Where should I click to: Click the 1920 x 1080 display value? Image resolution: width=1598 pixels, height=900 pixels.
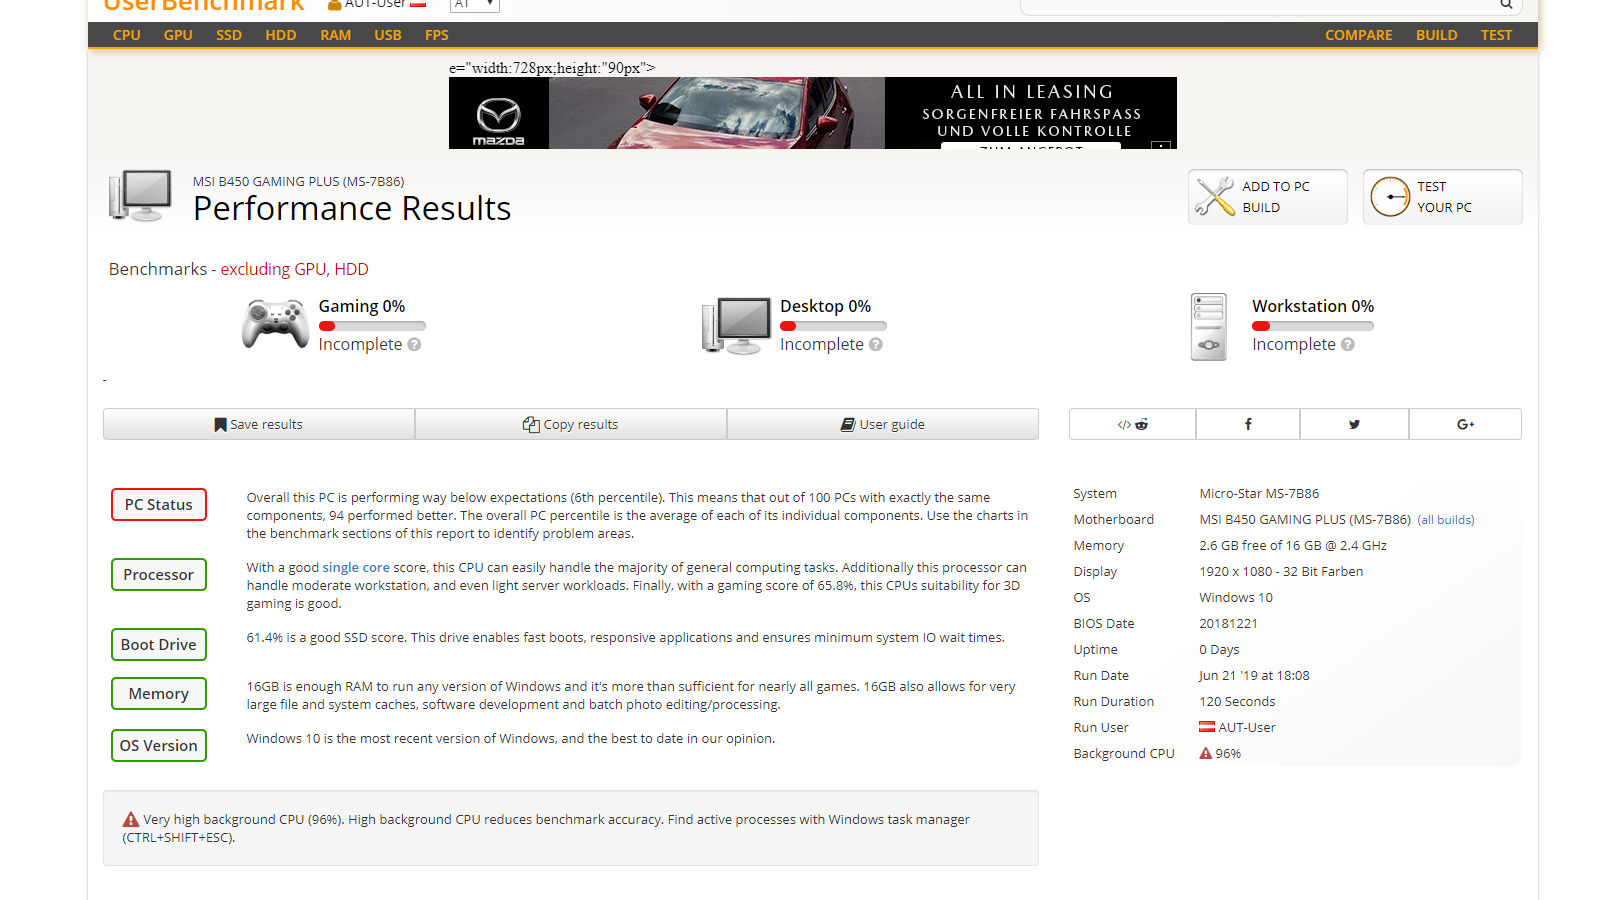(x=1281, y=571)
